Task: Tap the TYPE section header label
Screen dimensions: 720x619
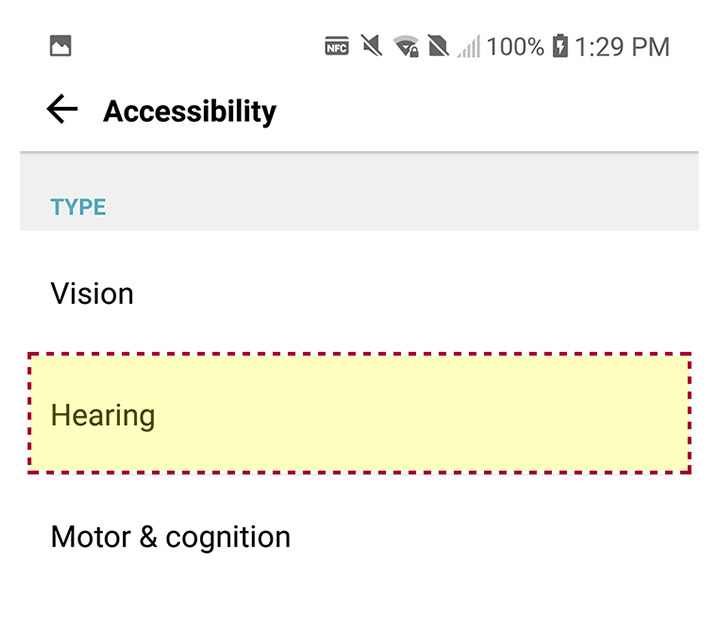Action: pyautogui.click(x=78, y=207)
